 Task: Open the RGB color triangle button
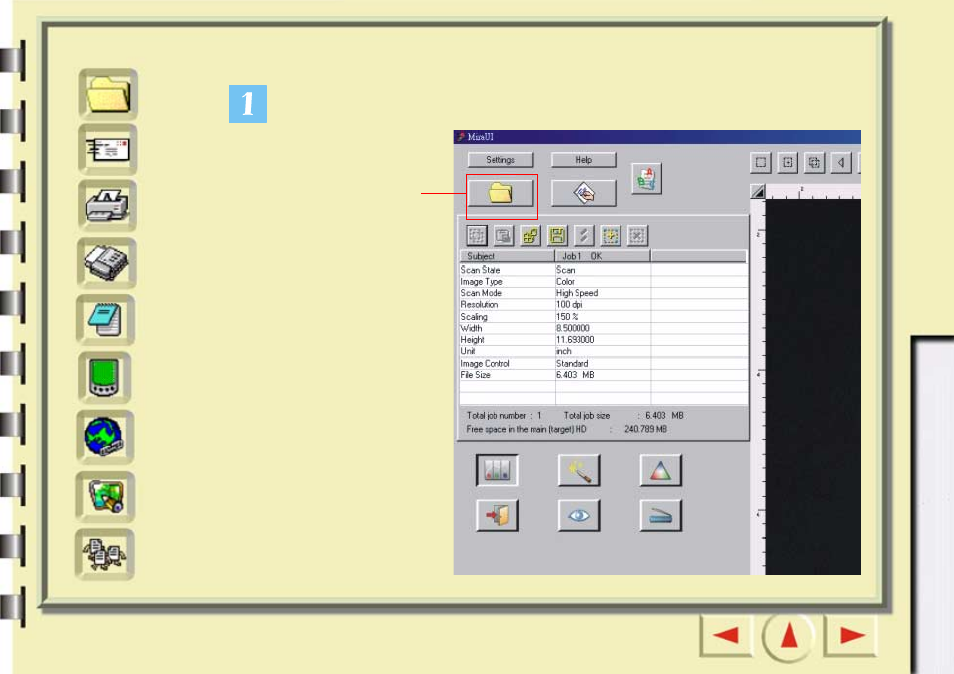point(661,470)
